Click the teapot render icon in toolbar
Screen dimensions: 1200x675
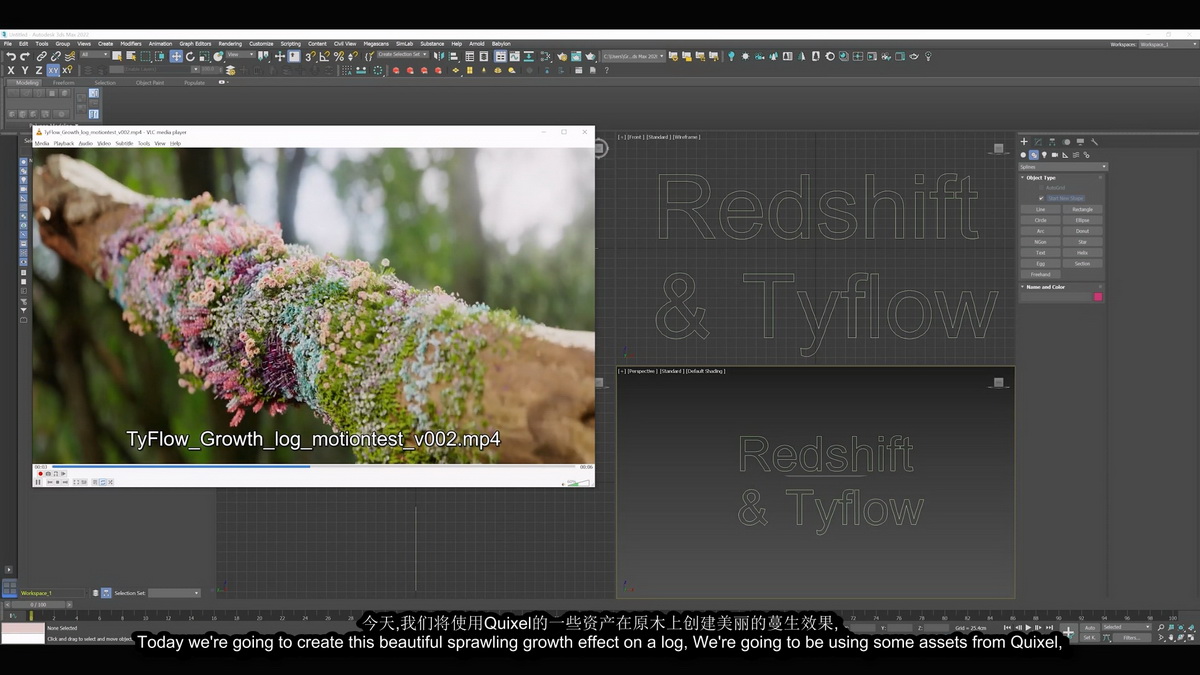[590, 56]
